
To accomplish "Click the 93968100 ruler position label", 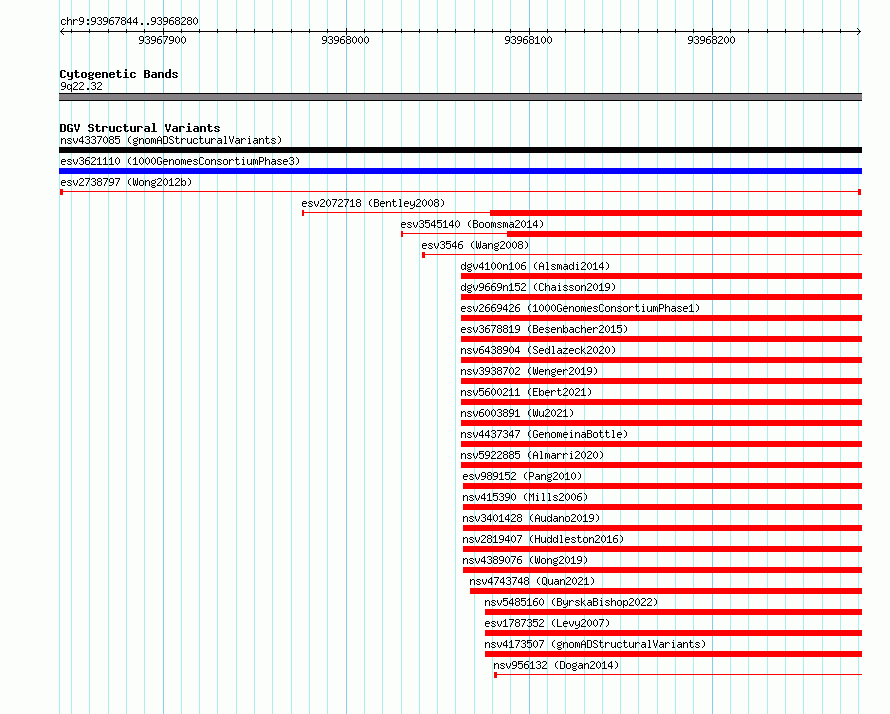I will 528,40.
